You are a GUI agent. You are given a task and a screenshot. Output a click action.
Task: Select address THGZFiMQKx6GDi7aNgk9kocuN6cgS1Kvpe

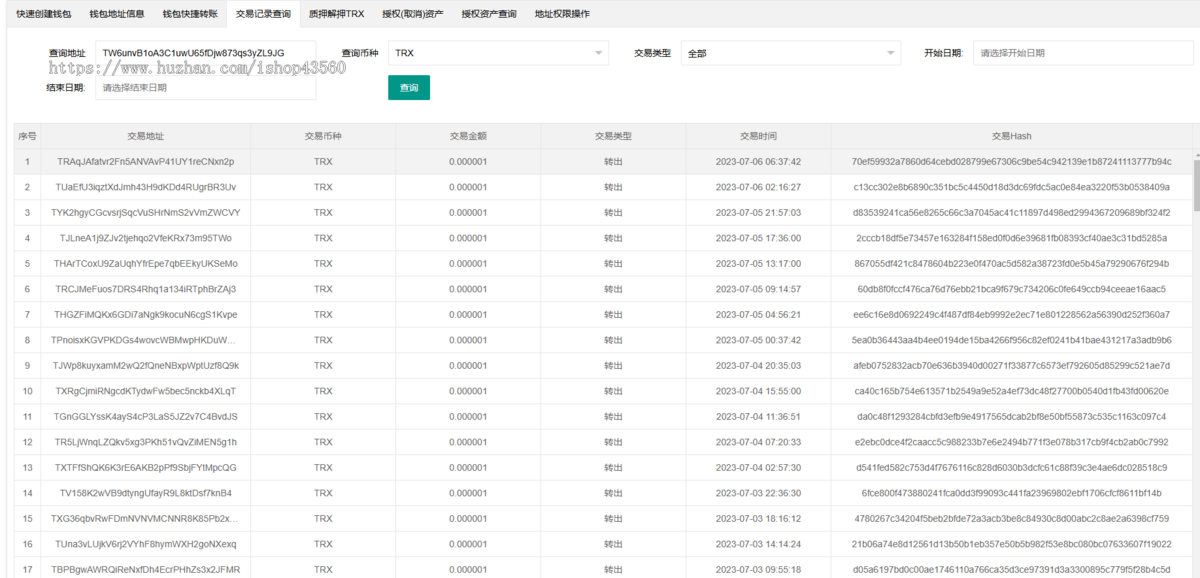coord(146,314)
